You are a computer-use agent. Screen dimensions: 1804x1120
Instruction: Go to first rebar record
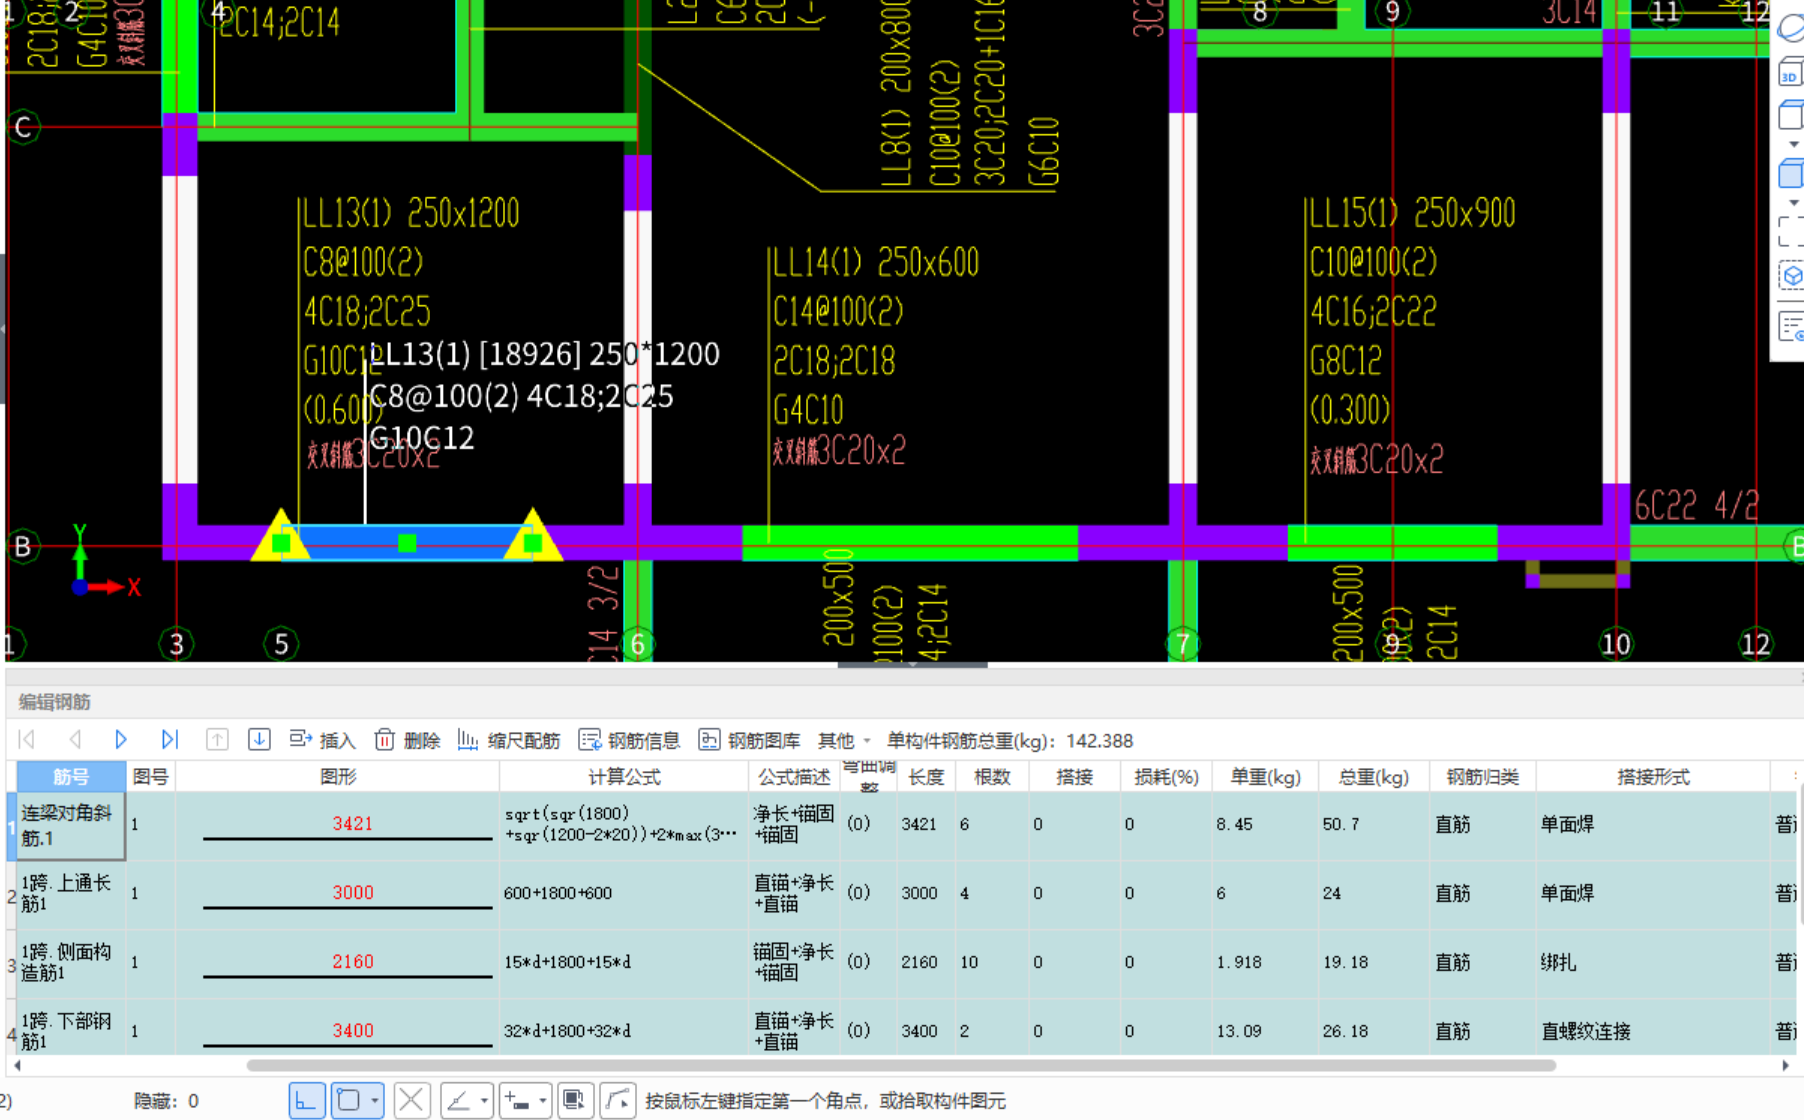[27, 740]
